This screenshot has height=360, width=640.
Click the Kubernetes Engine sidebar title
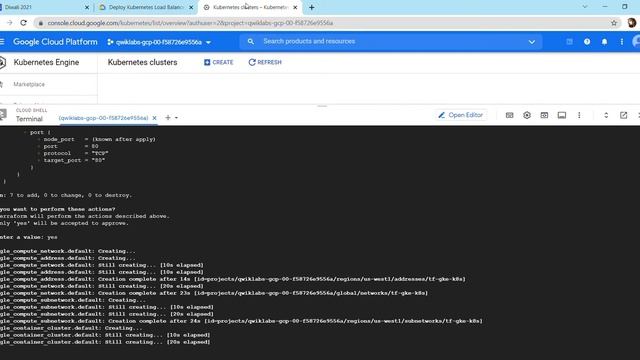point(46,62)
